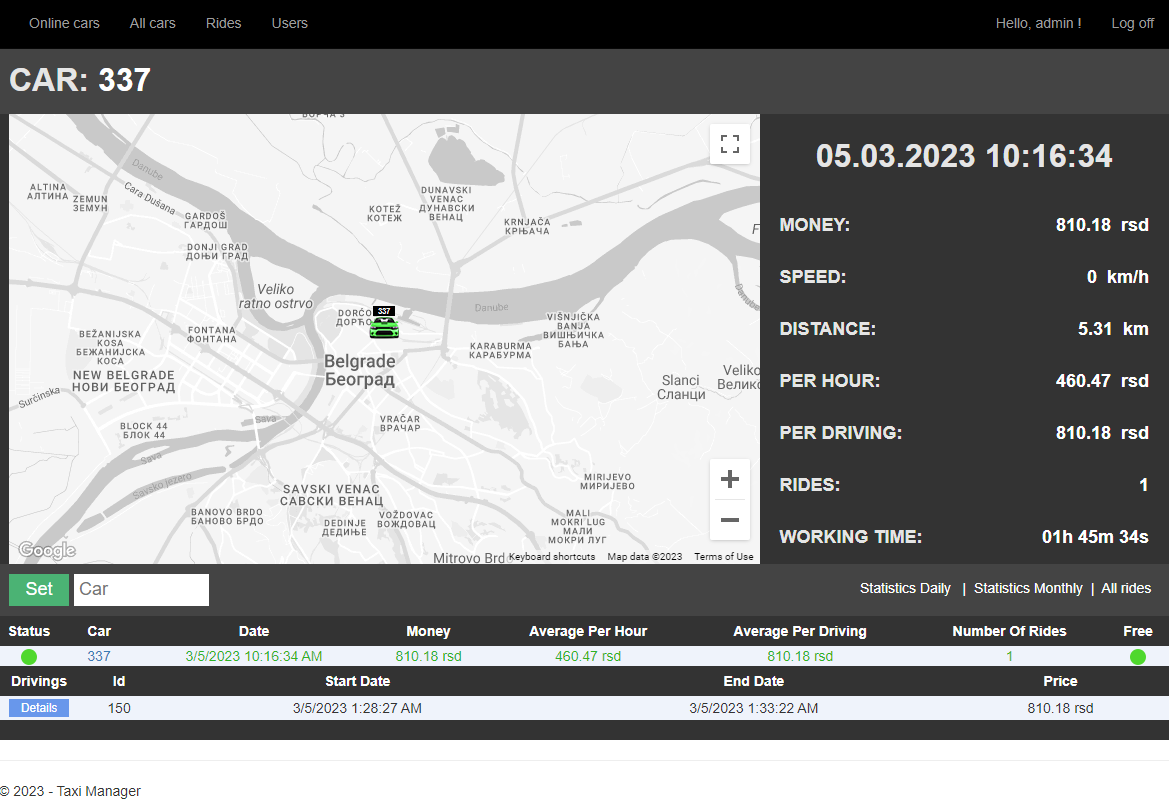Click the green Set button
The height and width of the screenshot is (811, 1169).
(x=39, y=590)
